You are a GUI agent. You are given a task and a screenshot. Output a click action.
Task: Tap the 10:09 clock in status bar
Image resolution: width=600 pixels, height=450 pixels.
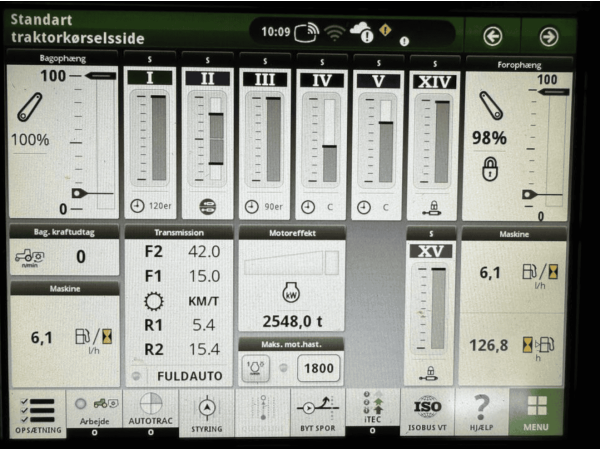[276, 32]
